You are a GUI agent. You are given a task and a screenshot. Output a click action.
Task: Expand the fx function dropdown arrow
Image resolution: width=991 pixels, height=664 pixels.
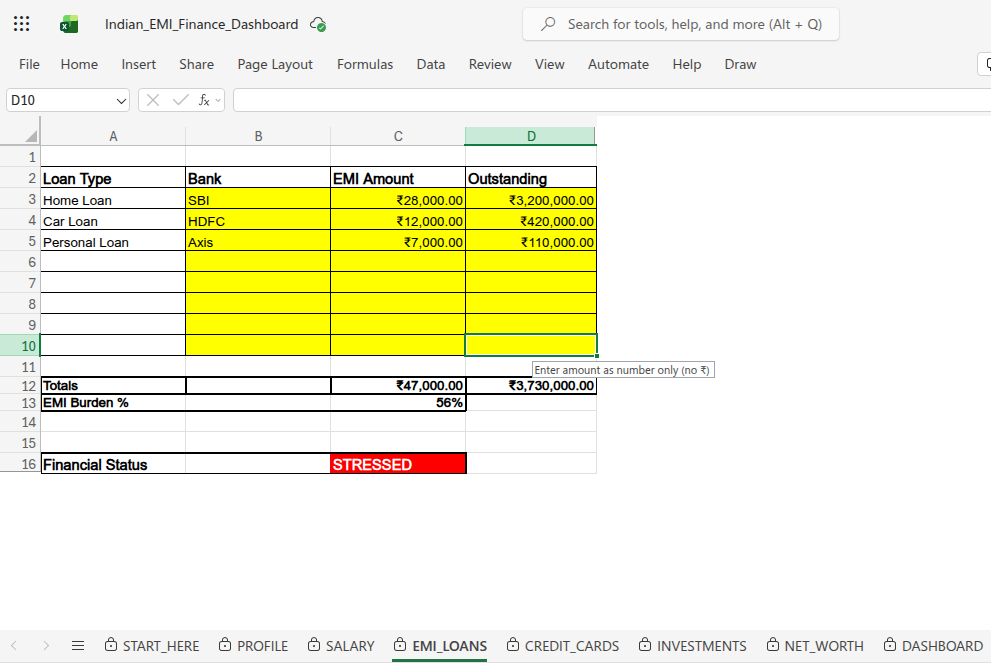(x=218, y=100)
